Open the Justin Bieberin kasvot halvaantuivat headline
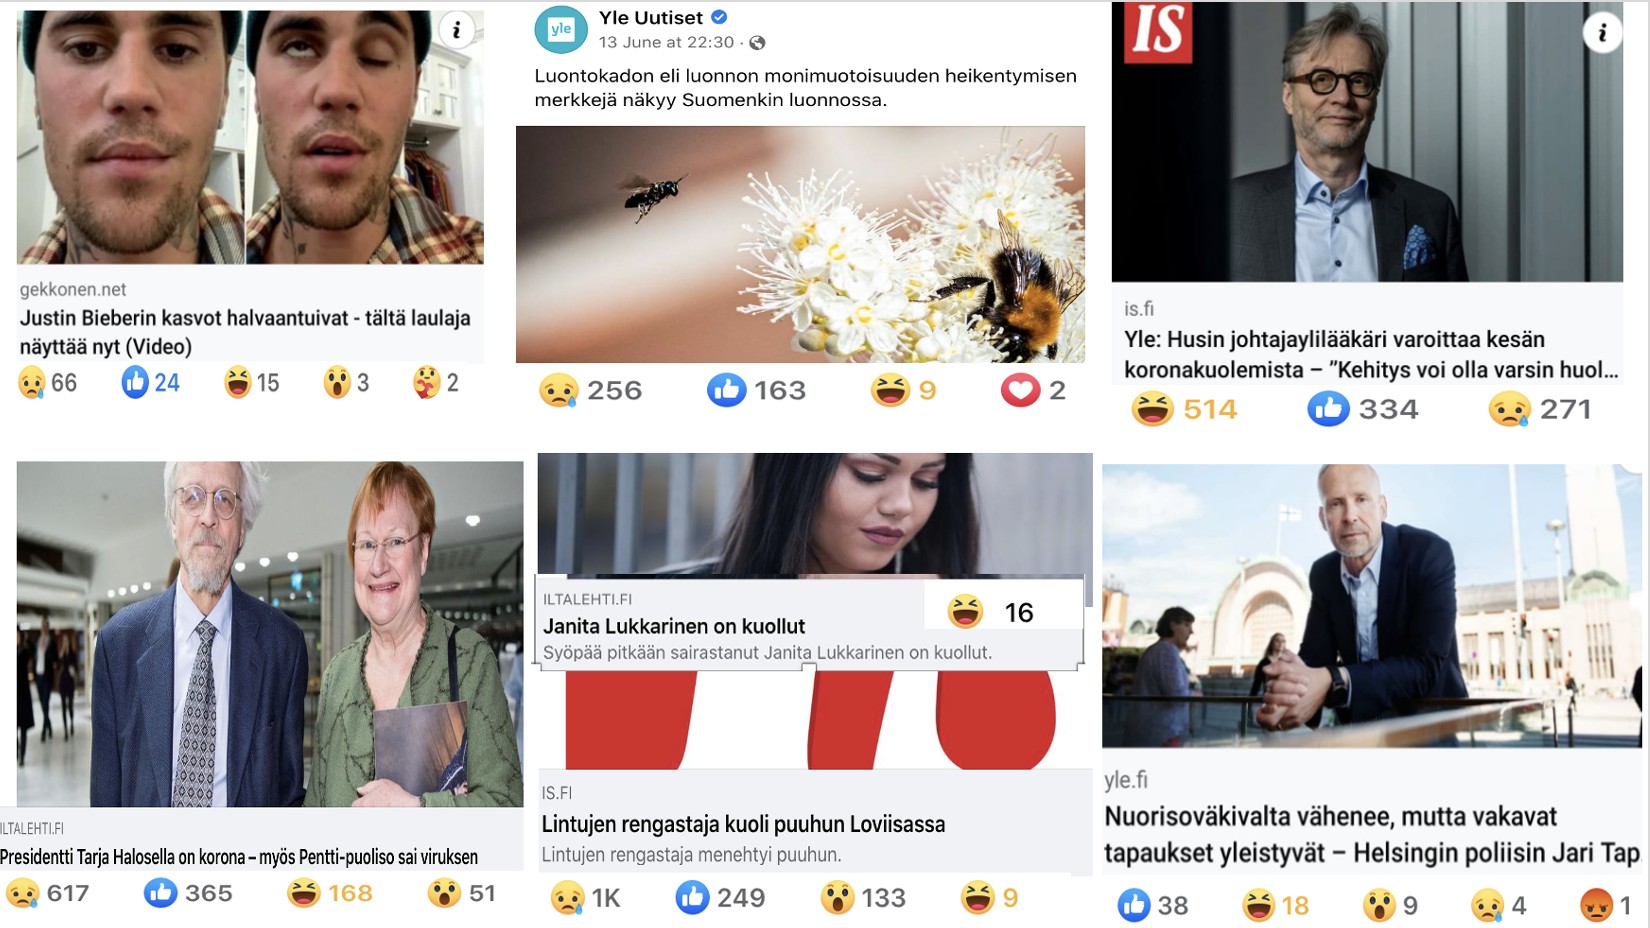The image size is (1650, 928). 245,332
